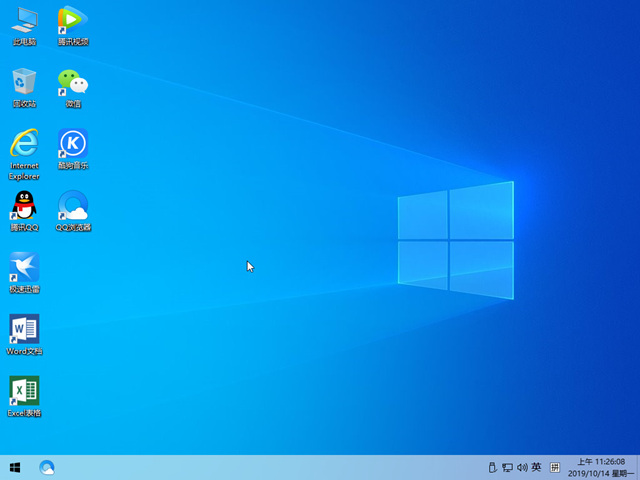Open the network status tray icon

click(507, 467)
